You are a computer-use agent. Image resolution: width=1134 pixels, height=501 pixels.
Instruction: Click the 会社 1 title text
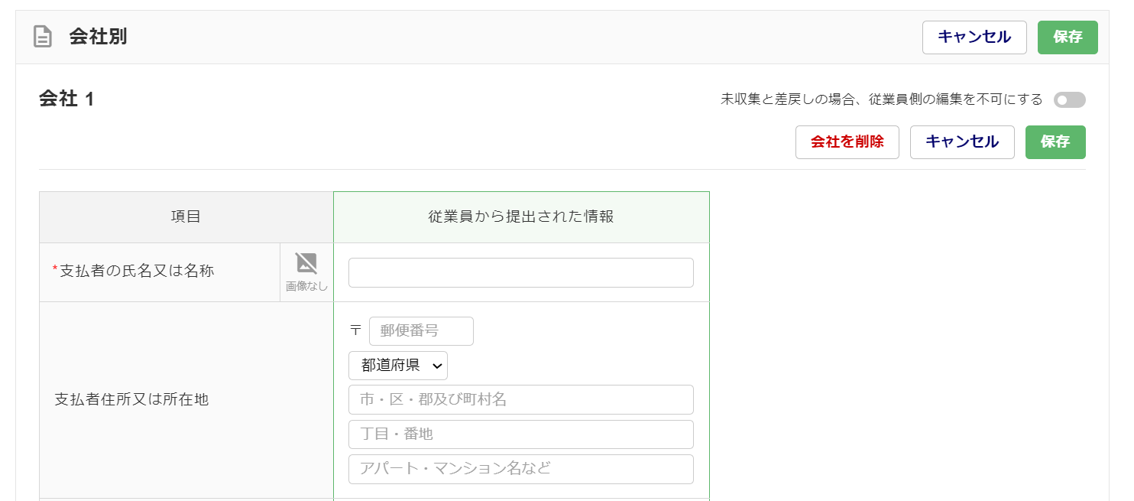pos(67,100)
